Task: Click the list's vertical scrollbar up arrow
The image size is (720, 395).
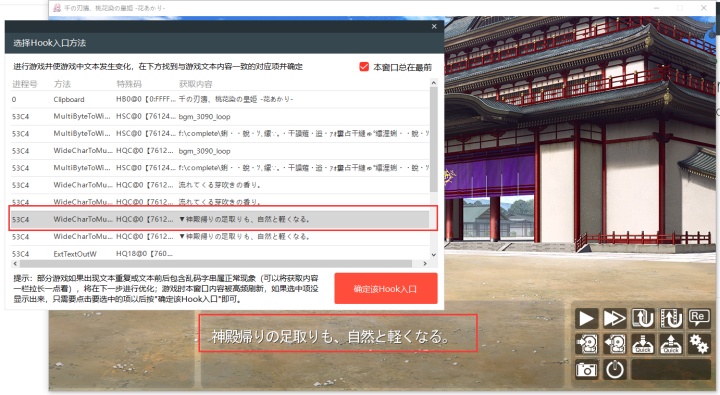Action: tap(433, 83)
